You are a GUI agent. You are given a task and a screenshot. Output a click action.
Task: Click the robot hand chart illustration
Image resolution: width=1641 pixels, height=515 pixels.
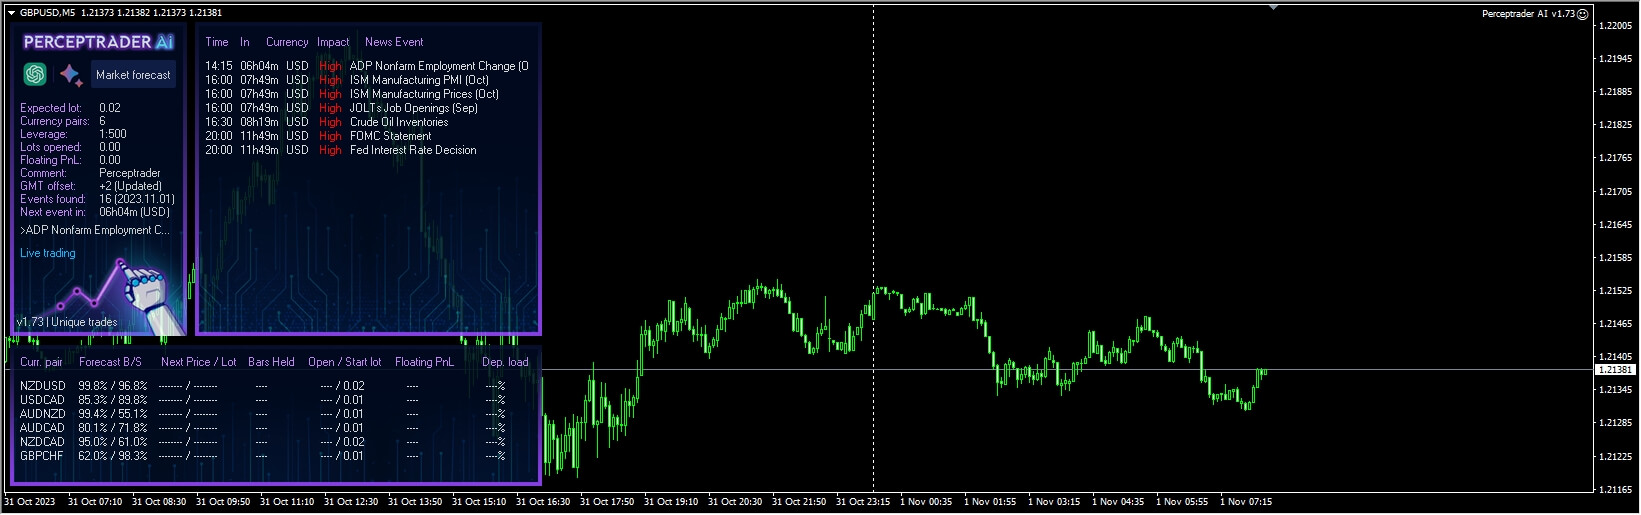[x=120, y=297]
